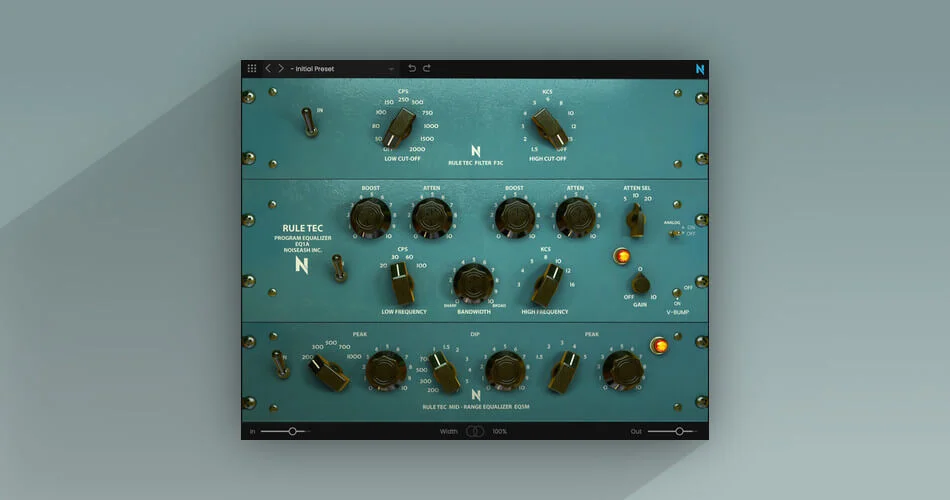
Task: Click the right Peak gain knob
Action: click(622, 370)
